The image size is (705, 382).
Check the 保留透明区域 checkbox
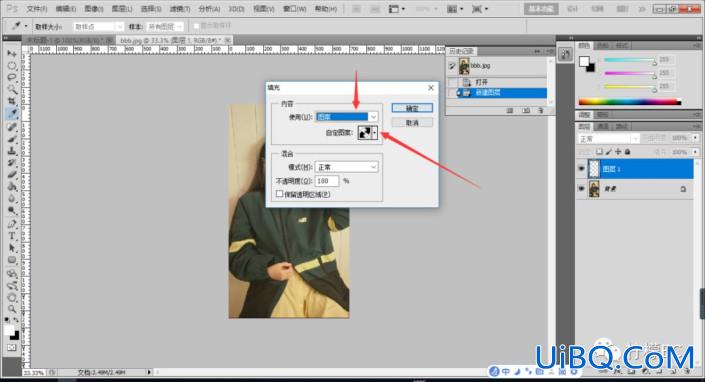pyautogui.click(x=280, y=194)
